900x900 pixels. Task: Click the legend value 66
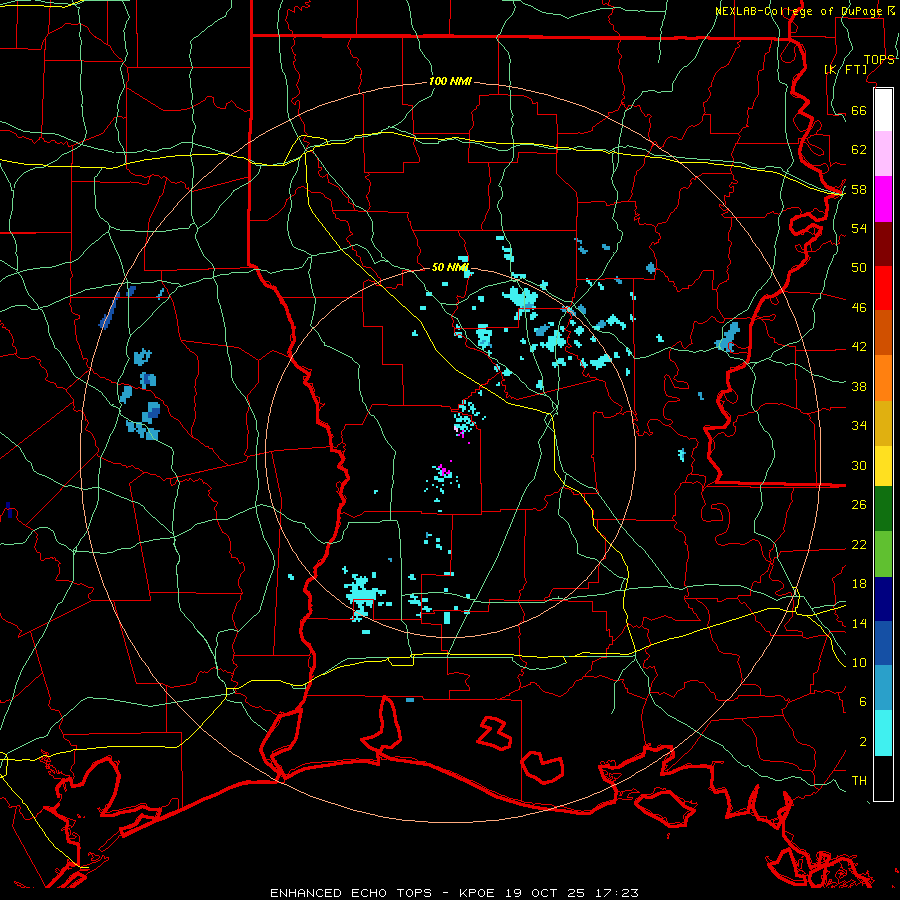pyautogui.click(x=859, y=111)
